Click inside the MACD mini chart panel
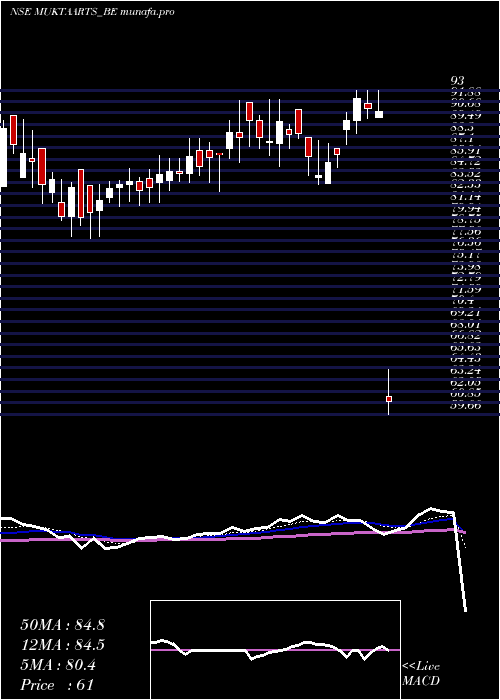Screen dimensions: 500x700 [275, 650]
